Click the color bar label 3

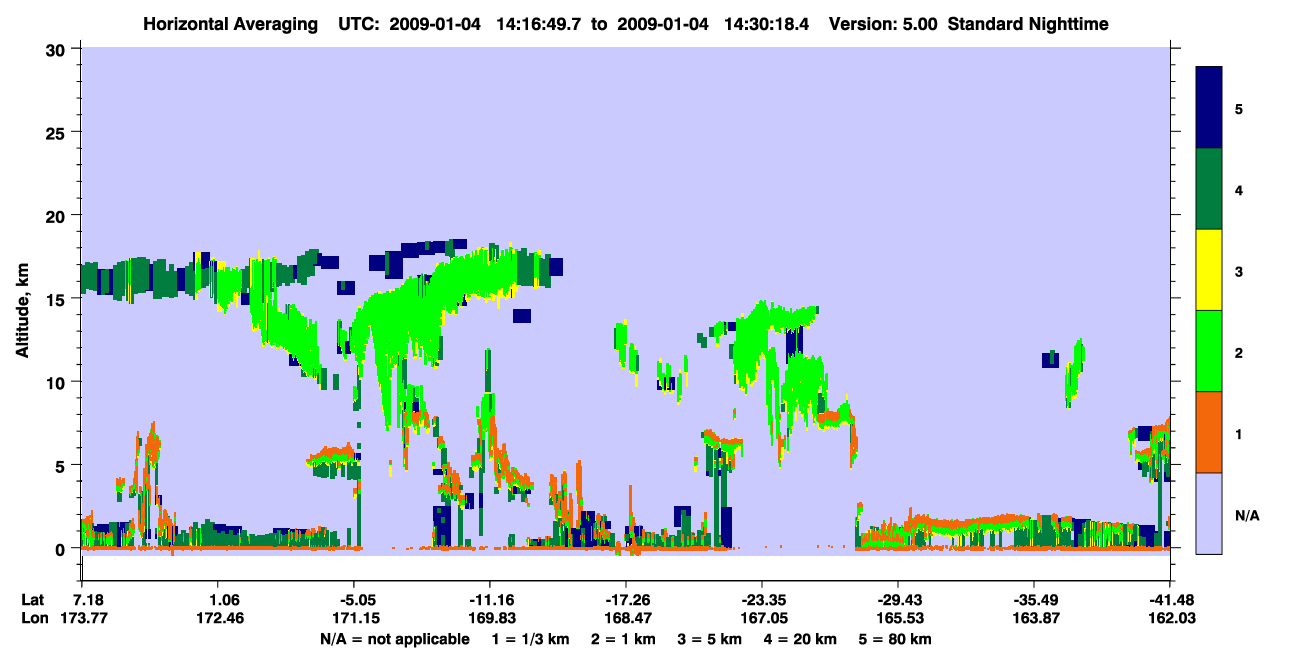[1238, 271]
